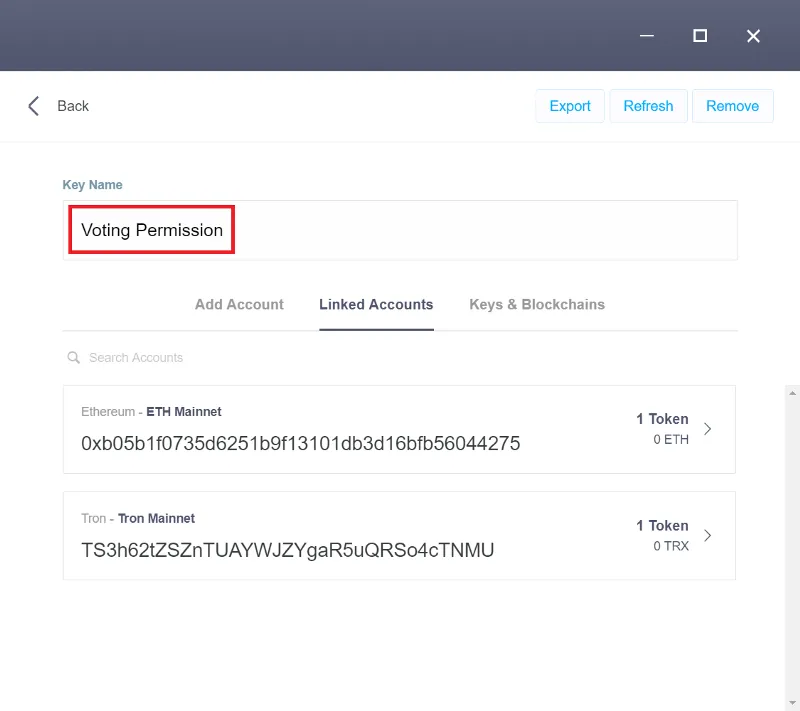
Task: Click the Tron Mainnet network label
Action: [x=157, y=518]
